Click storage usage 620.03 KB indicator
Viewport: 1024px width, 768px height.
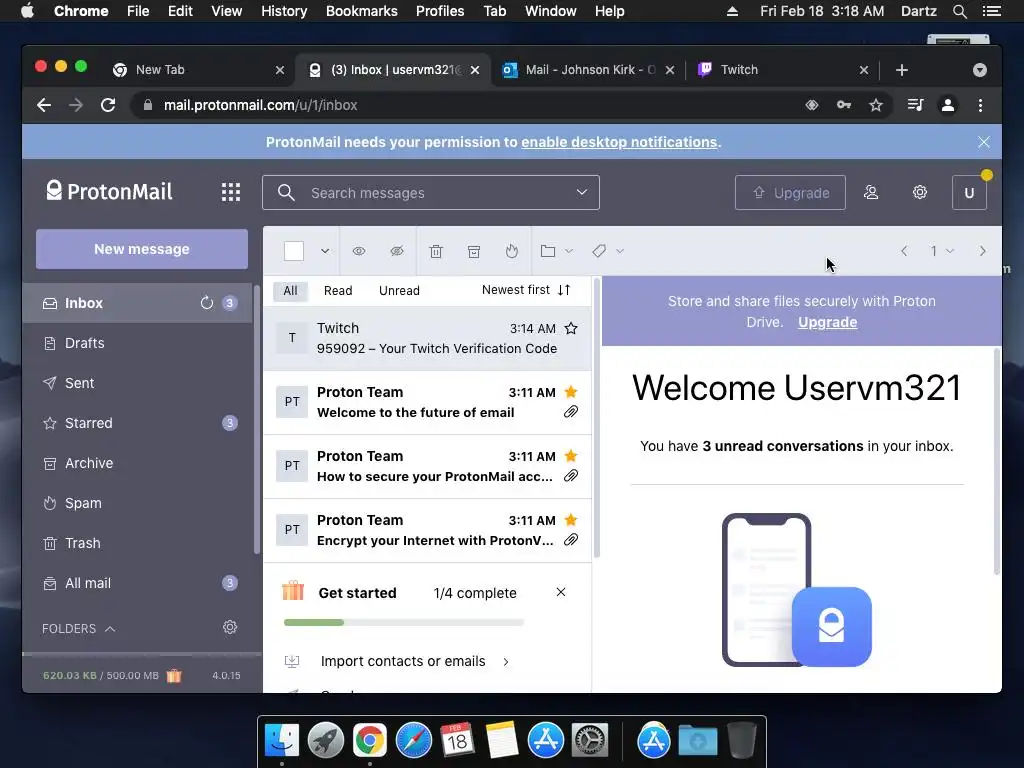[101, 675]
